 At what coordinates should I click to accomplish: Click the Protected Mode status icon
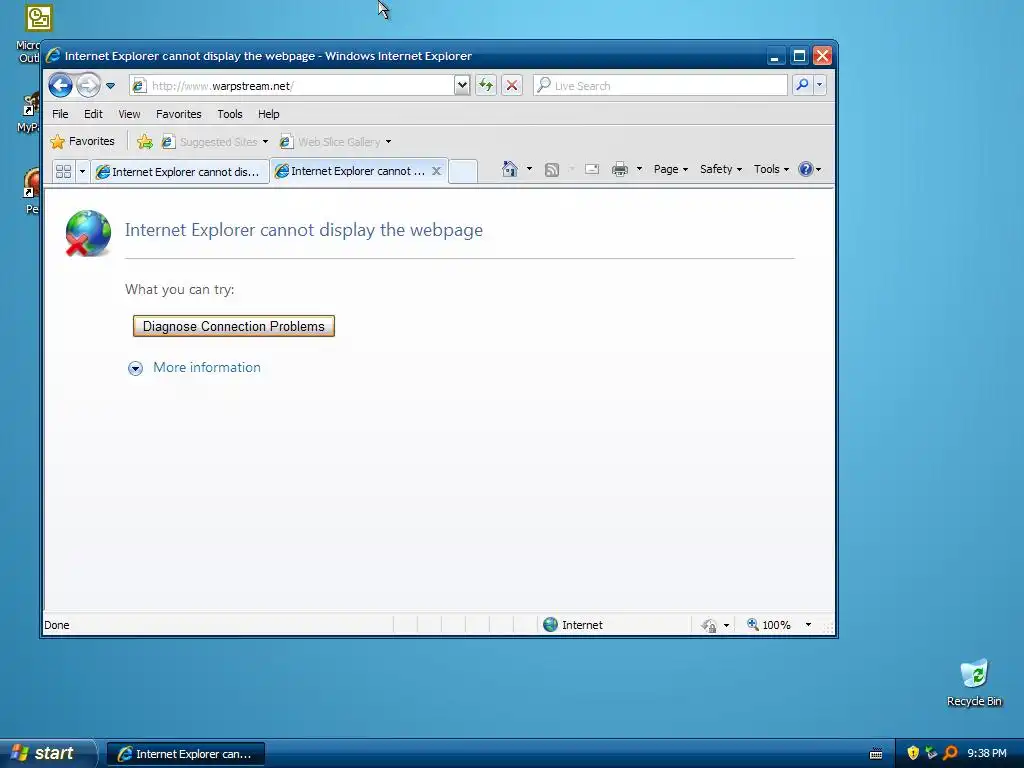click(709, 626)
